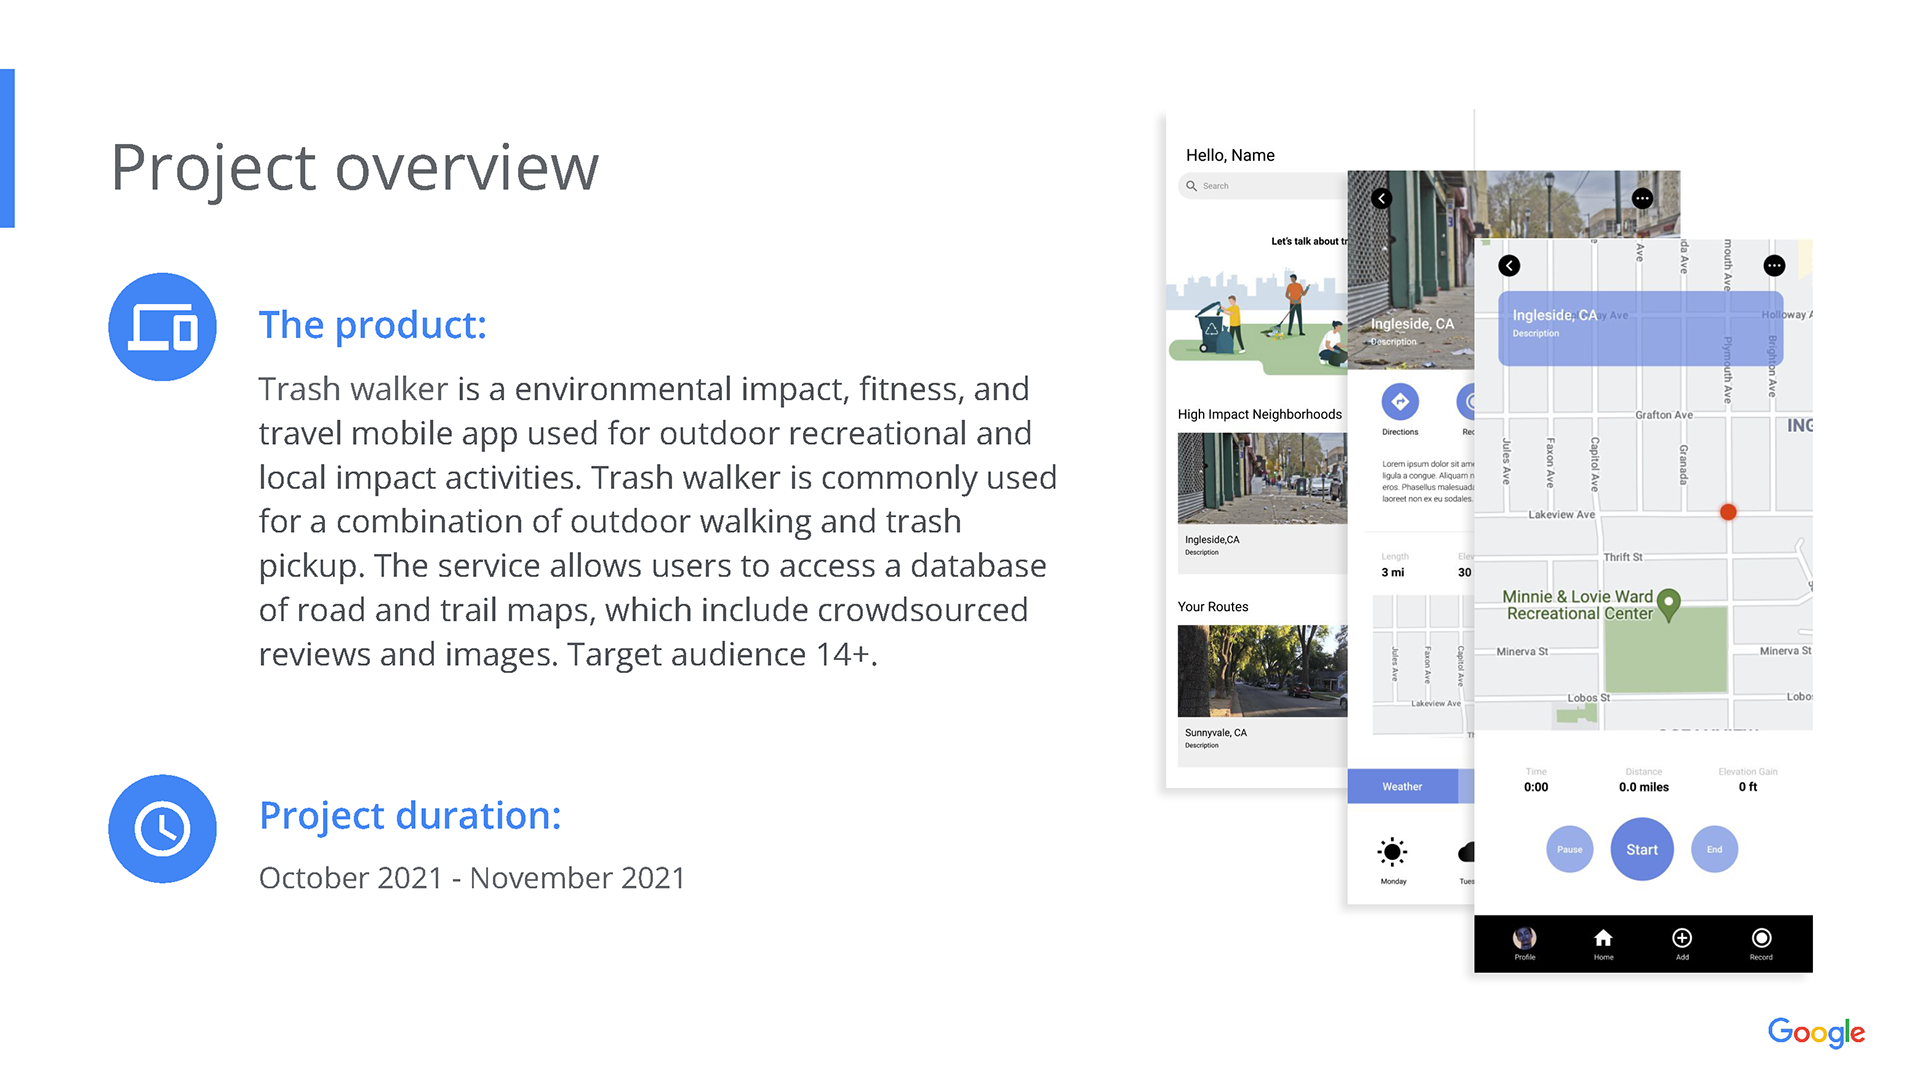Click the Google logo

coord(1815,1032)
